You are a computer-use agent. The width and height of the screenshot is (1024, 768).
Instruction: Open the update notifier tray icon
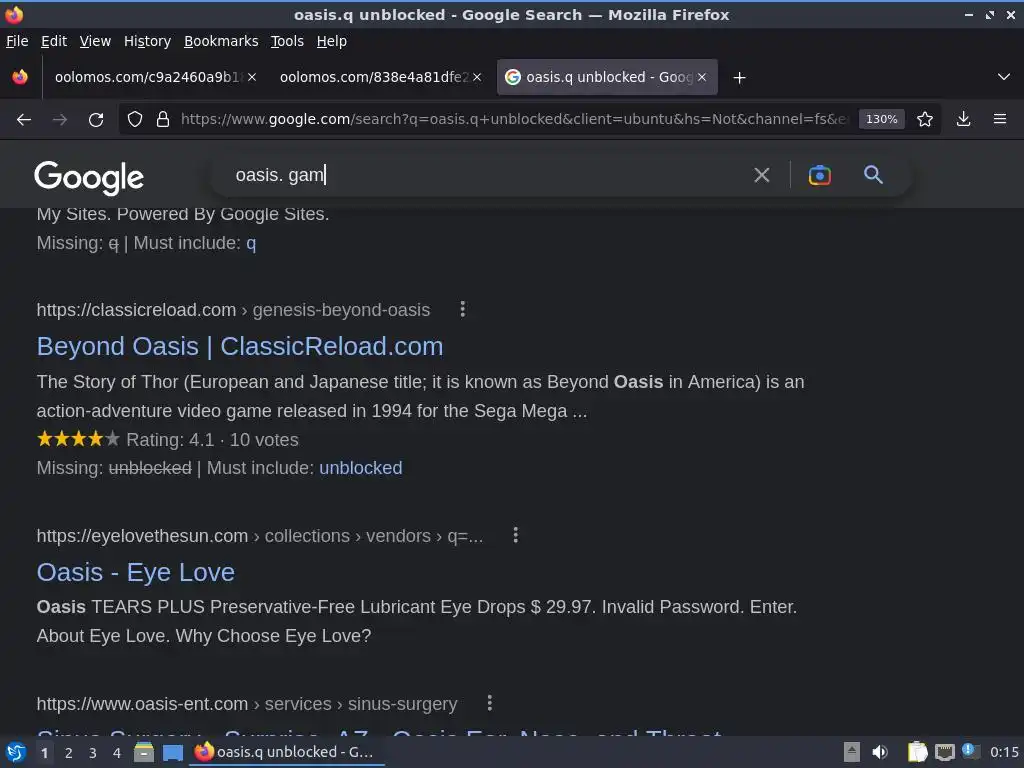pyautogui.click(x=970, y=752)
